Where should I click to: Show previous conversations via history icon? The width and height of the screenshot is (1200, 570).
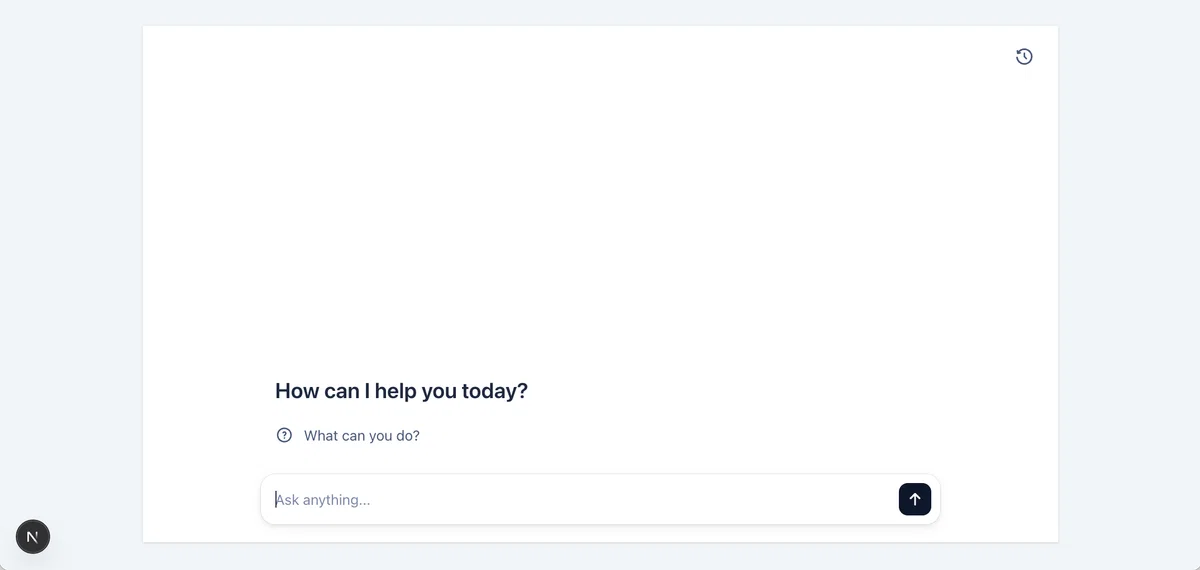(1024, 57)
